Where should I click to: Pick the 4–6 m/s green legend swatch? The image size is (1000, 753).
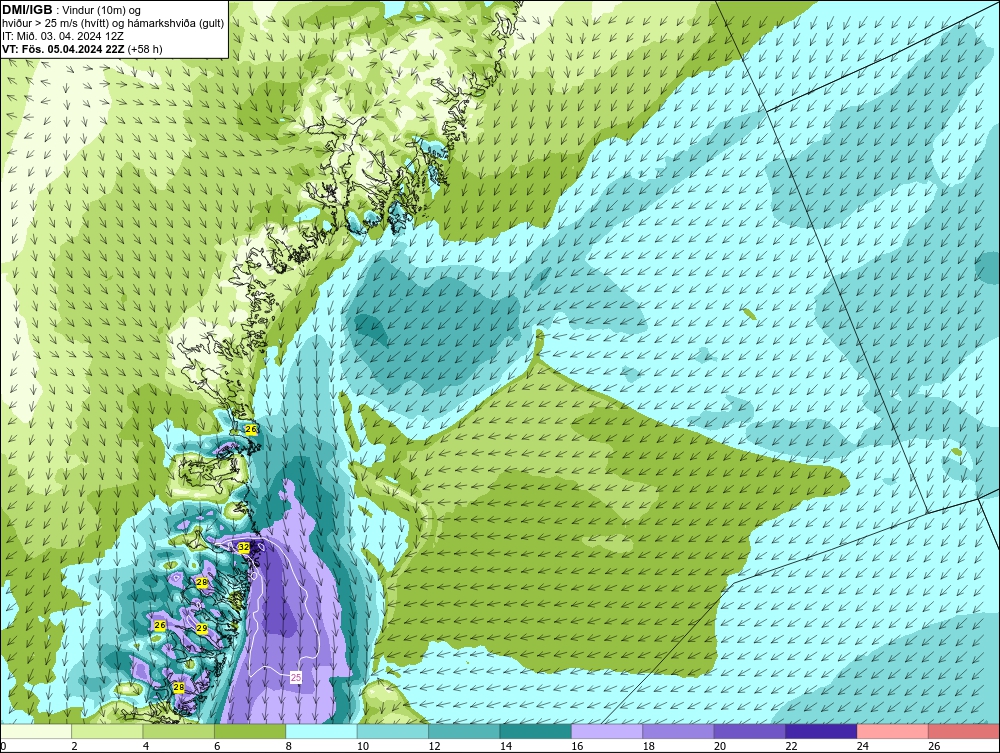[179, 731]
